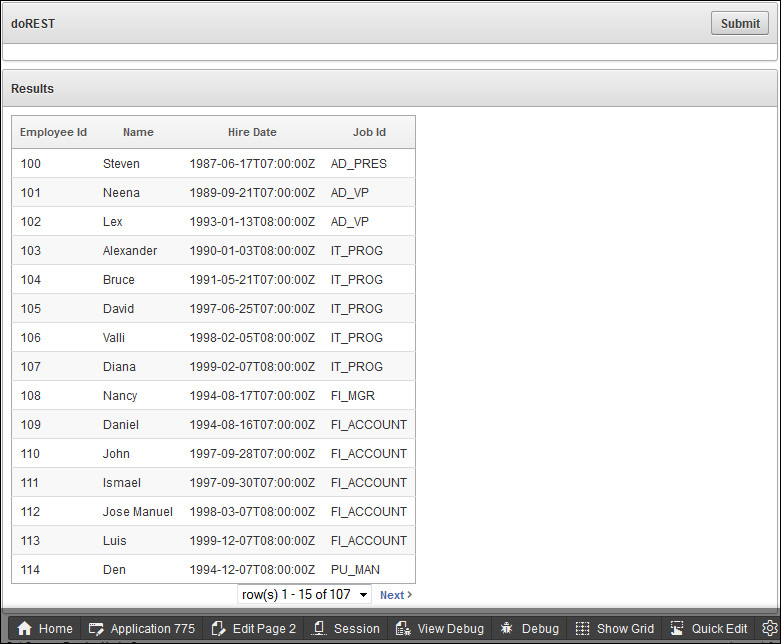Click the name Daniel
781x644 pixels.
click(121, 424)
